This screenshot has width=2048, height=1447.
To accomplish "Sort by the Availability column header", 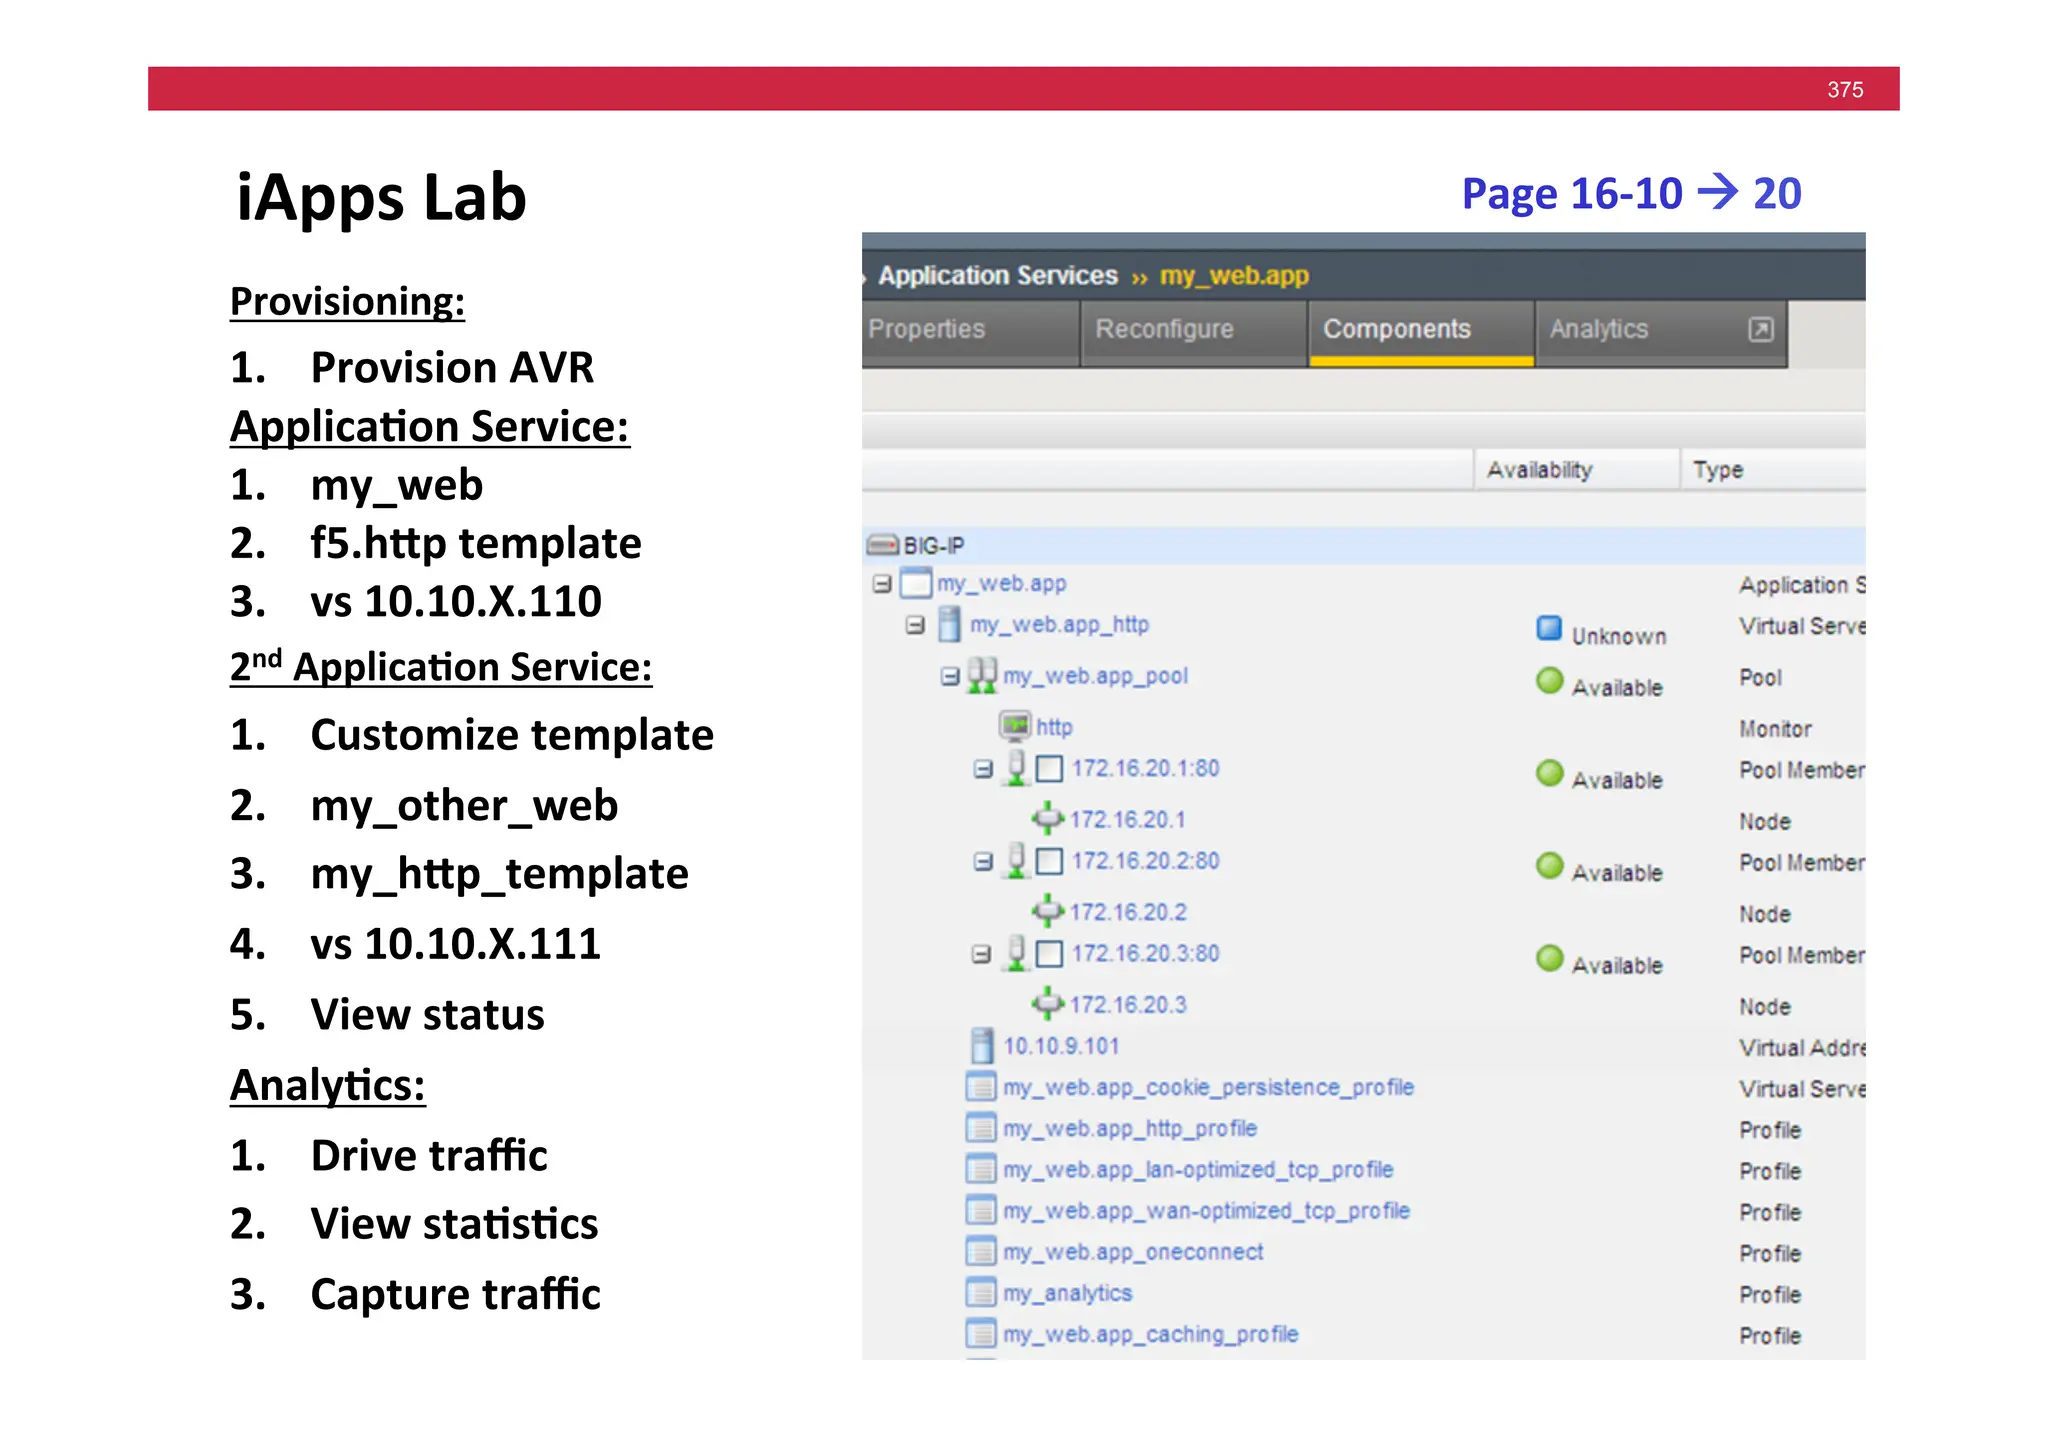I will (x=1576, y=470).
